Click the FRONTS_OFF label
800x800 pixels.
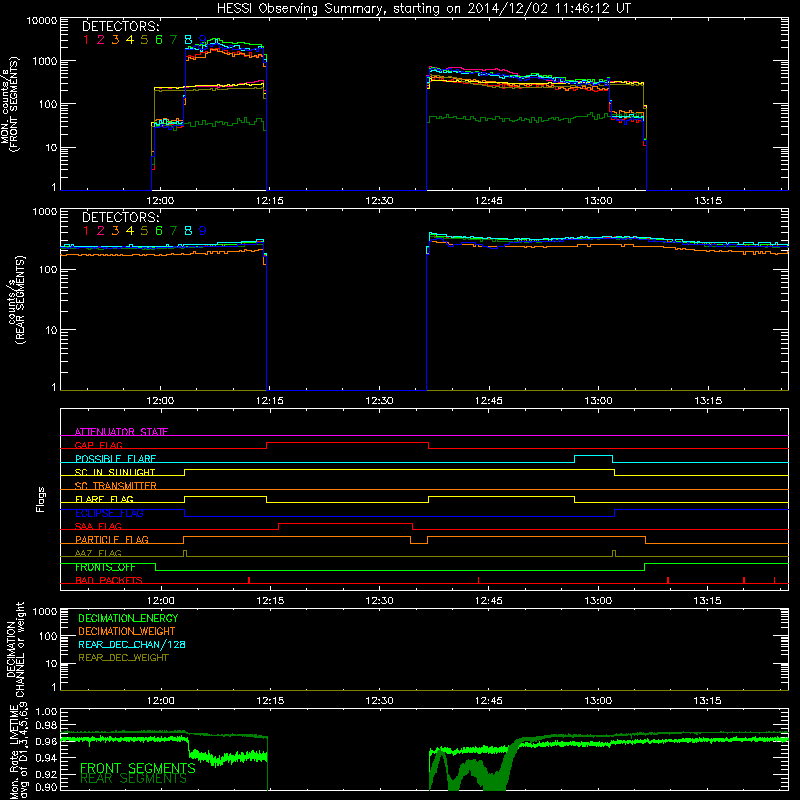pyautogui.click(x=105, y=567)
